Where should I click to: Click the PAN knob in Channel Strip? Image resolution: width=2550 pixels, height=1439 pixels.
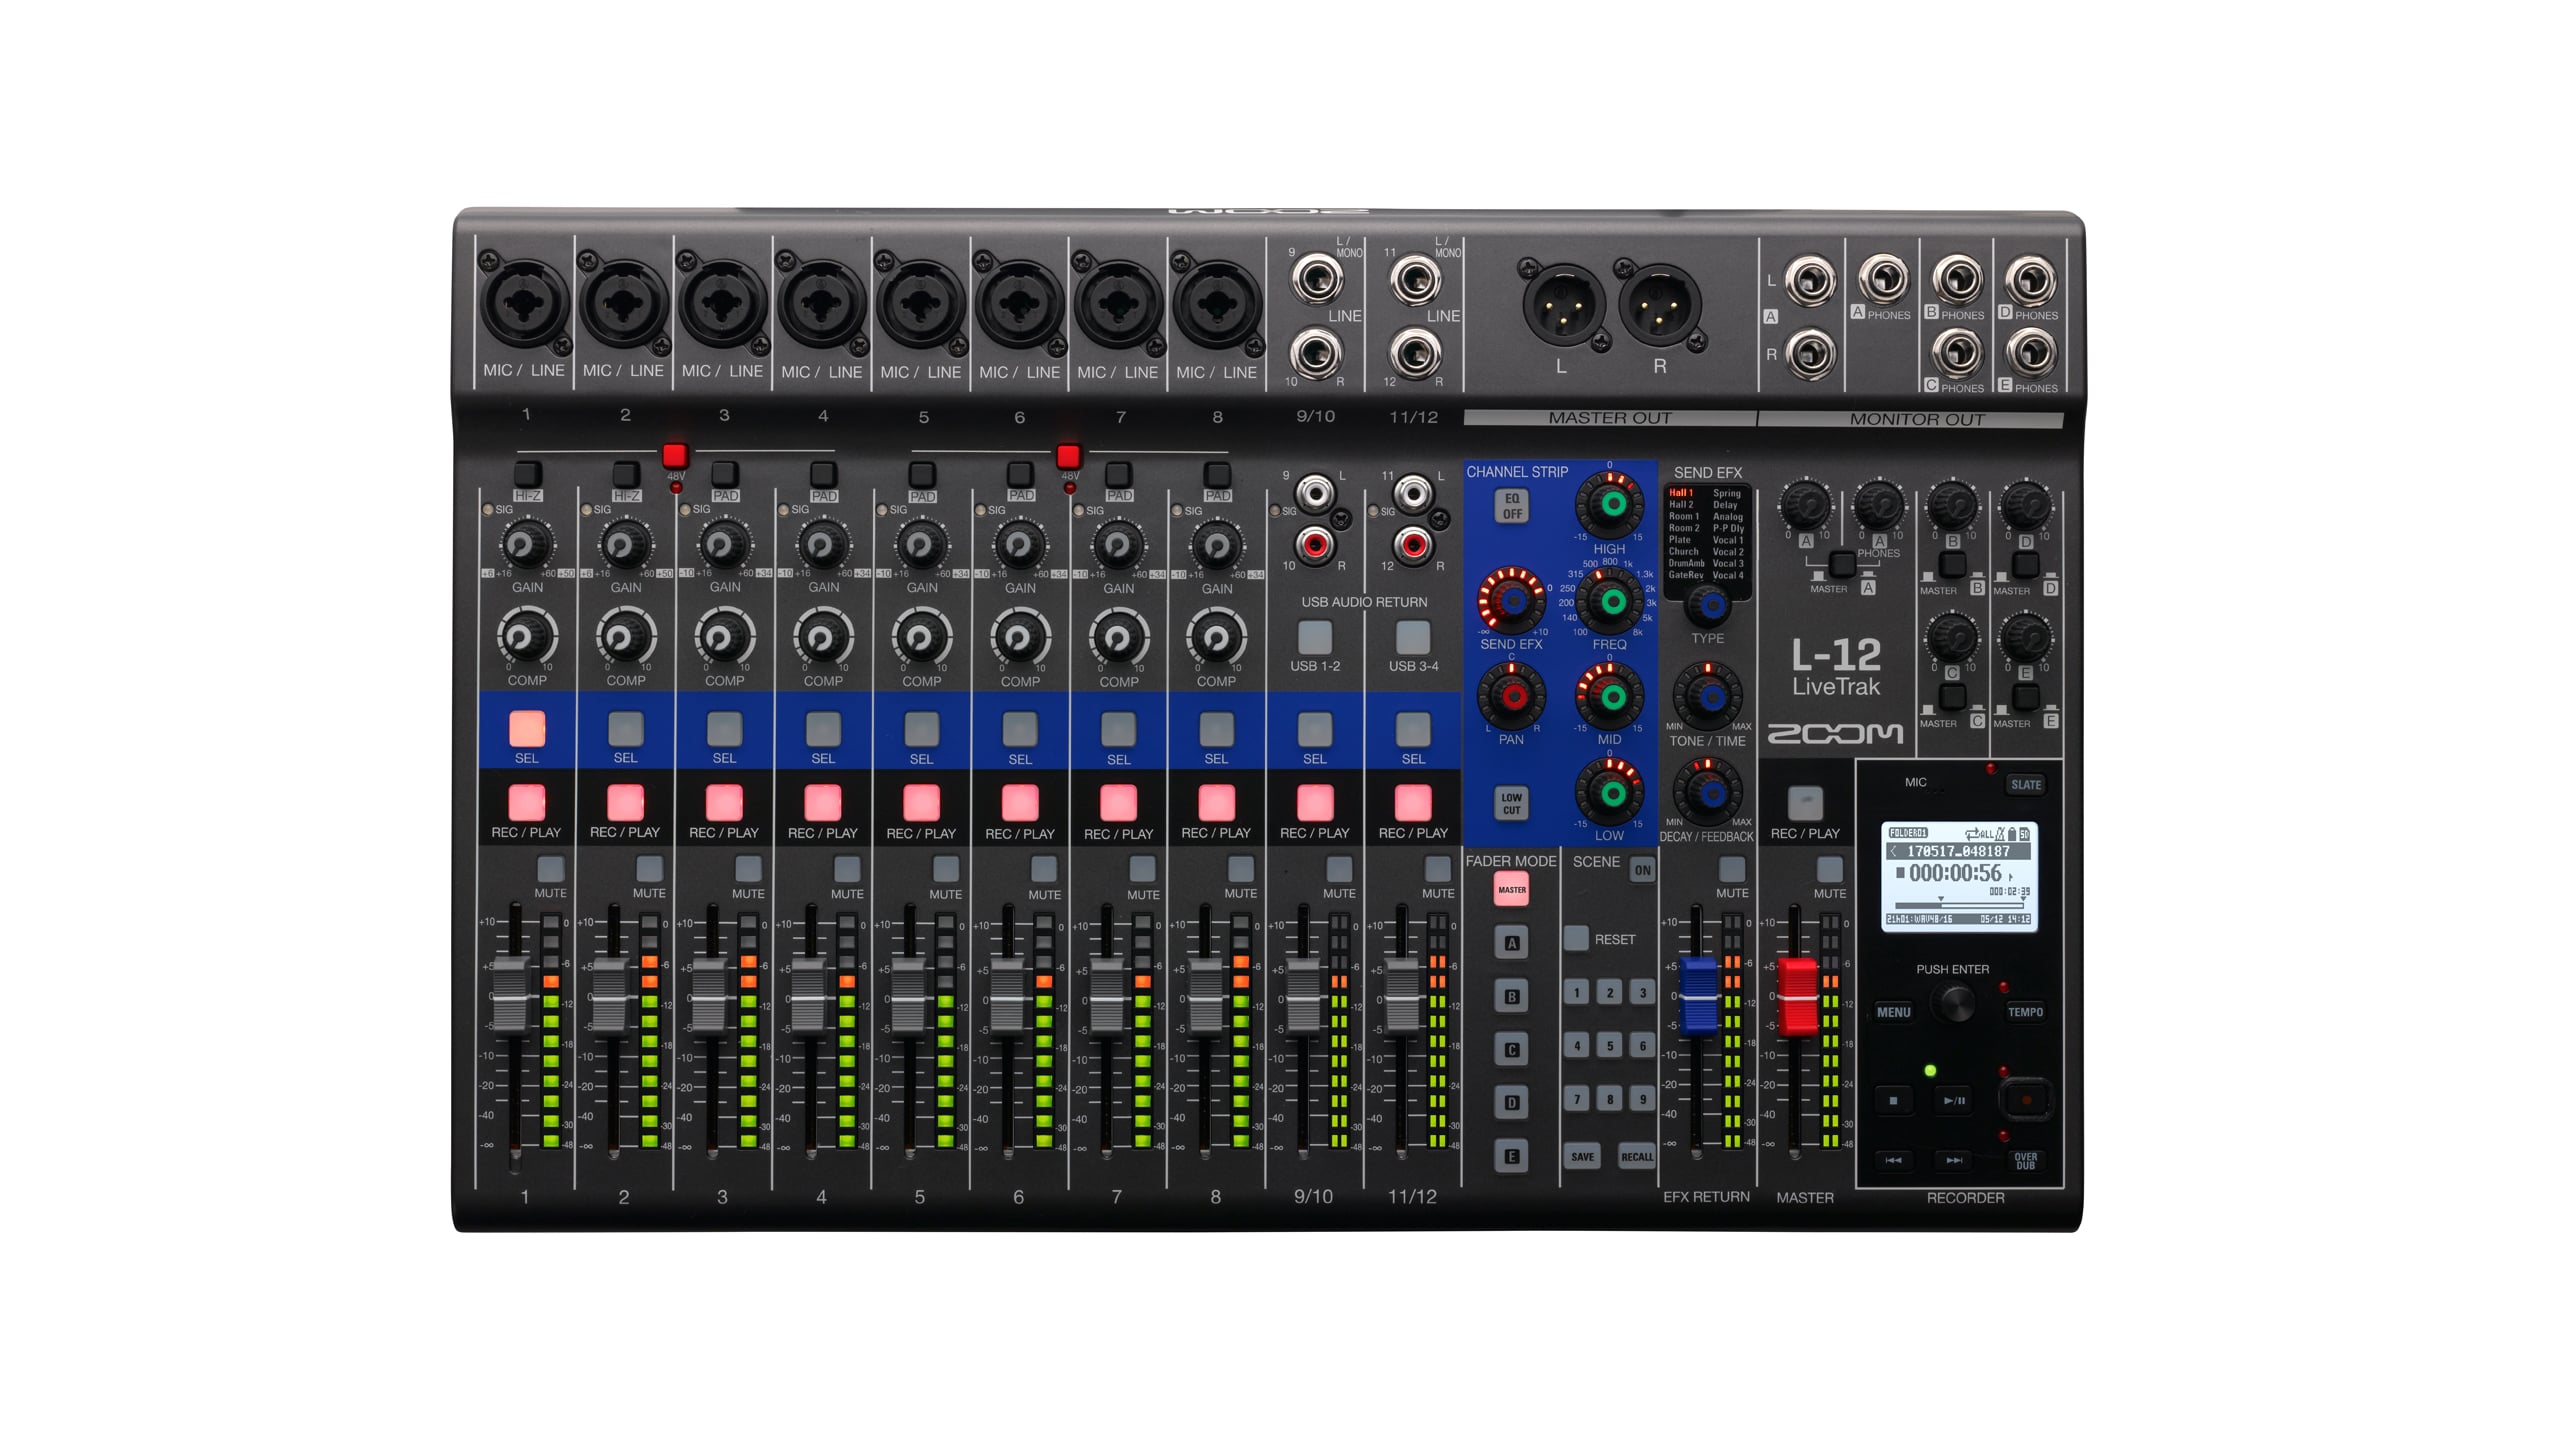pyautogui.click(x=1512, y=696)
